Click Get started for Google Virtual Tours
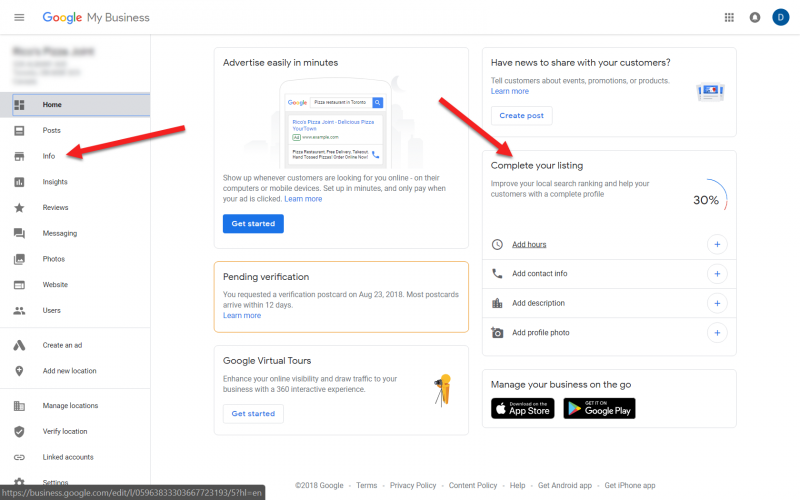Image resolution: width=800 pixels, height=500 pixels. 253,414
